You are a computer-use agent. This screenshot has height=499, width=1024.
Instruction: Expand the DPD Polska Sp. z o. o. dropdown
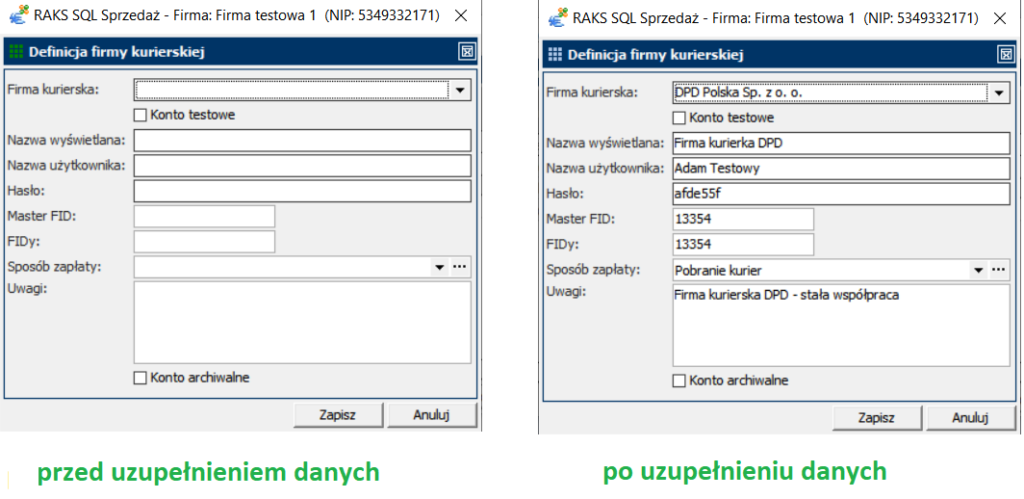(999, 93)
